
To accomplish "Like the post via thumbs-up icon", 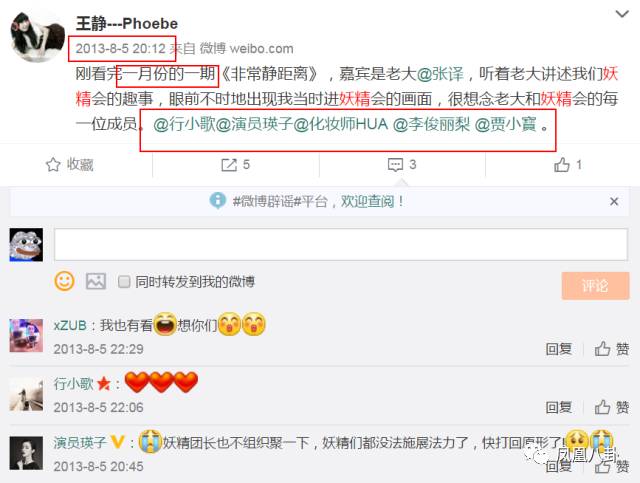I will tap(562, 165).
